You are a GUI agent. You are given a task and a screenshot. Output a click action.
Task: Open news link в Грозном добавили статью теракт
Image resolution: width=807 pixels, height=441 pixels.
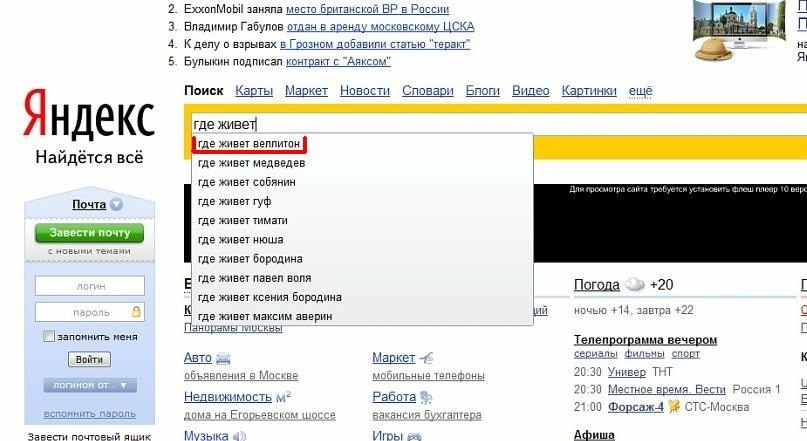[x=375, y=44]
